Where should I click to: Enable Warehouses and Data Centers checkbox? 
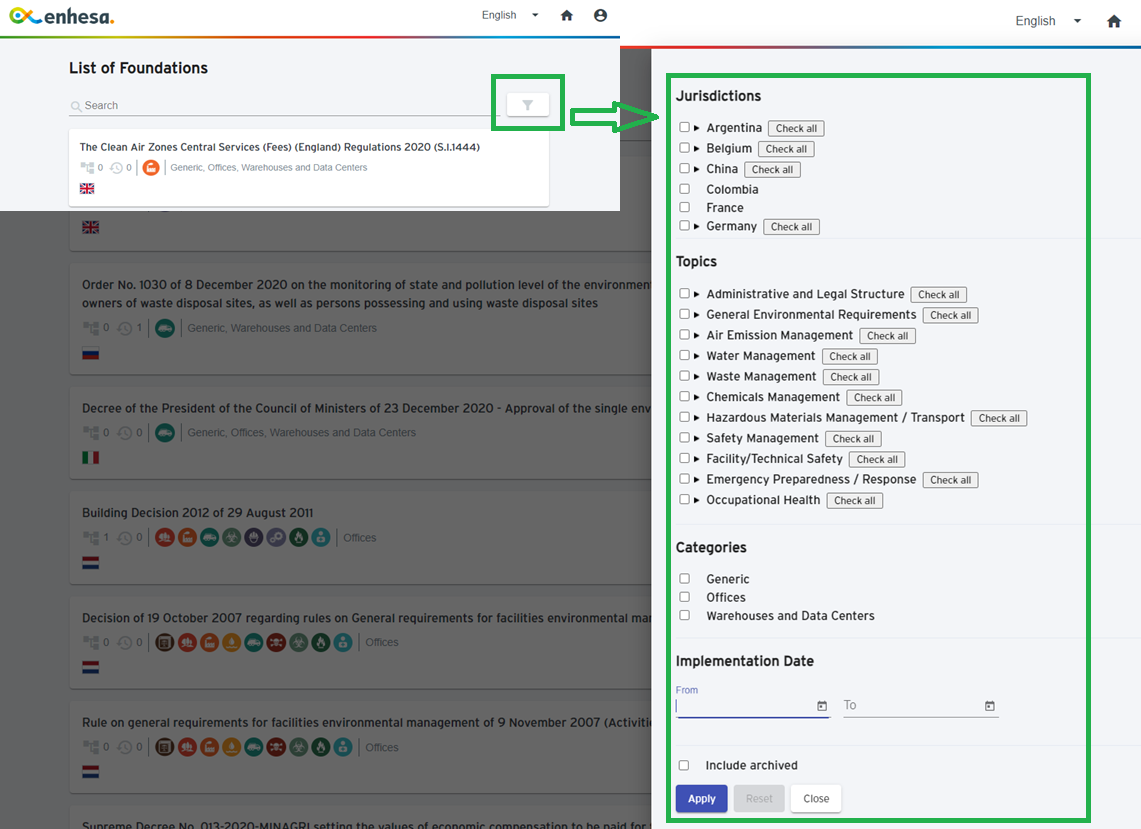coord(684,615)
